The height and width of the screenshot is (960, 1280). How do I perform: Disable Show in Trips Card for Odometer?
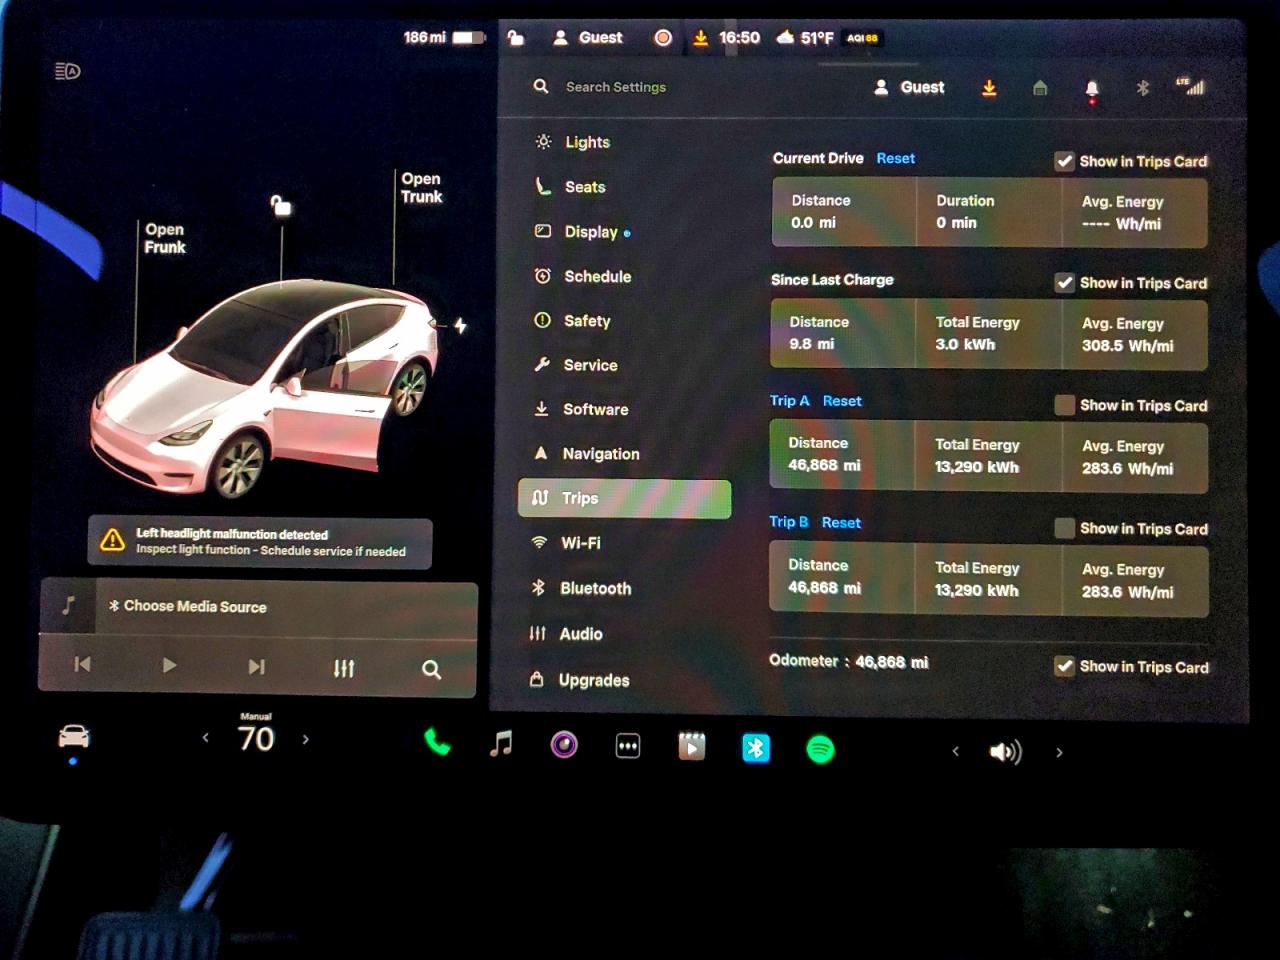click(1065, 667)
